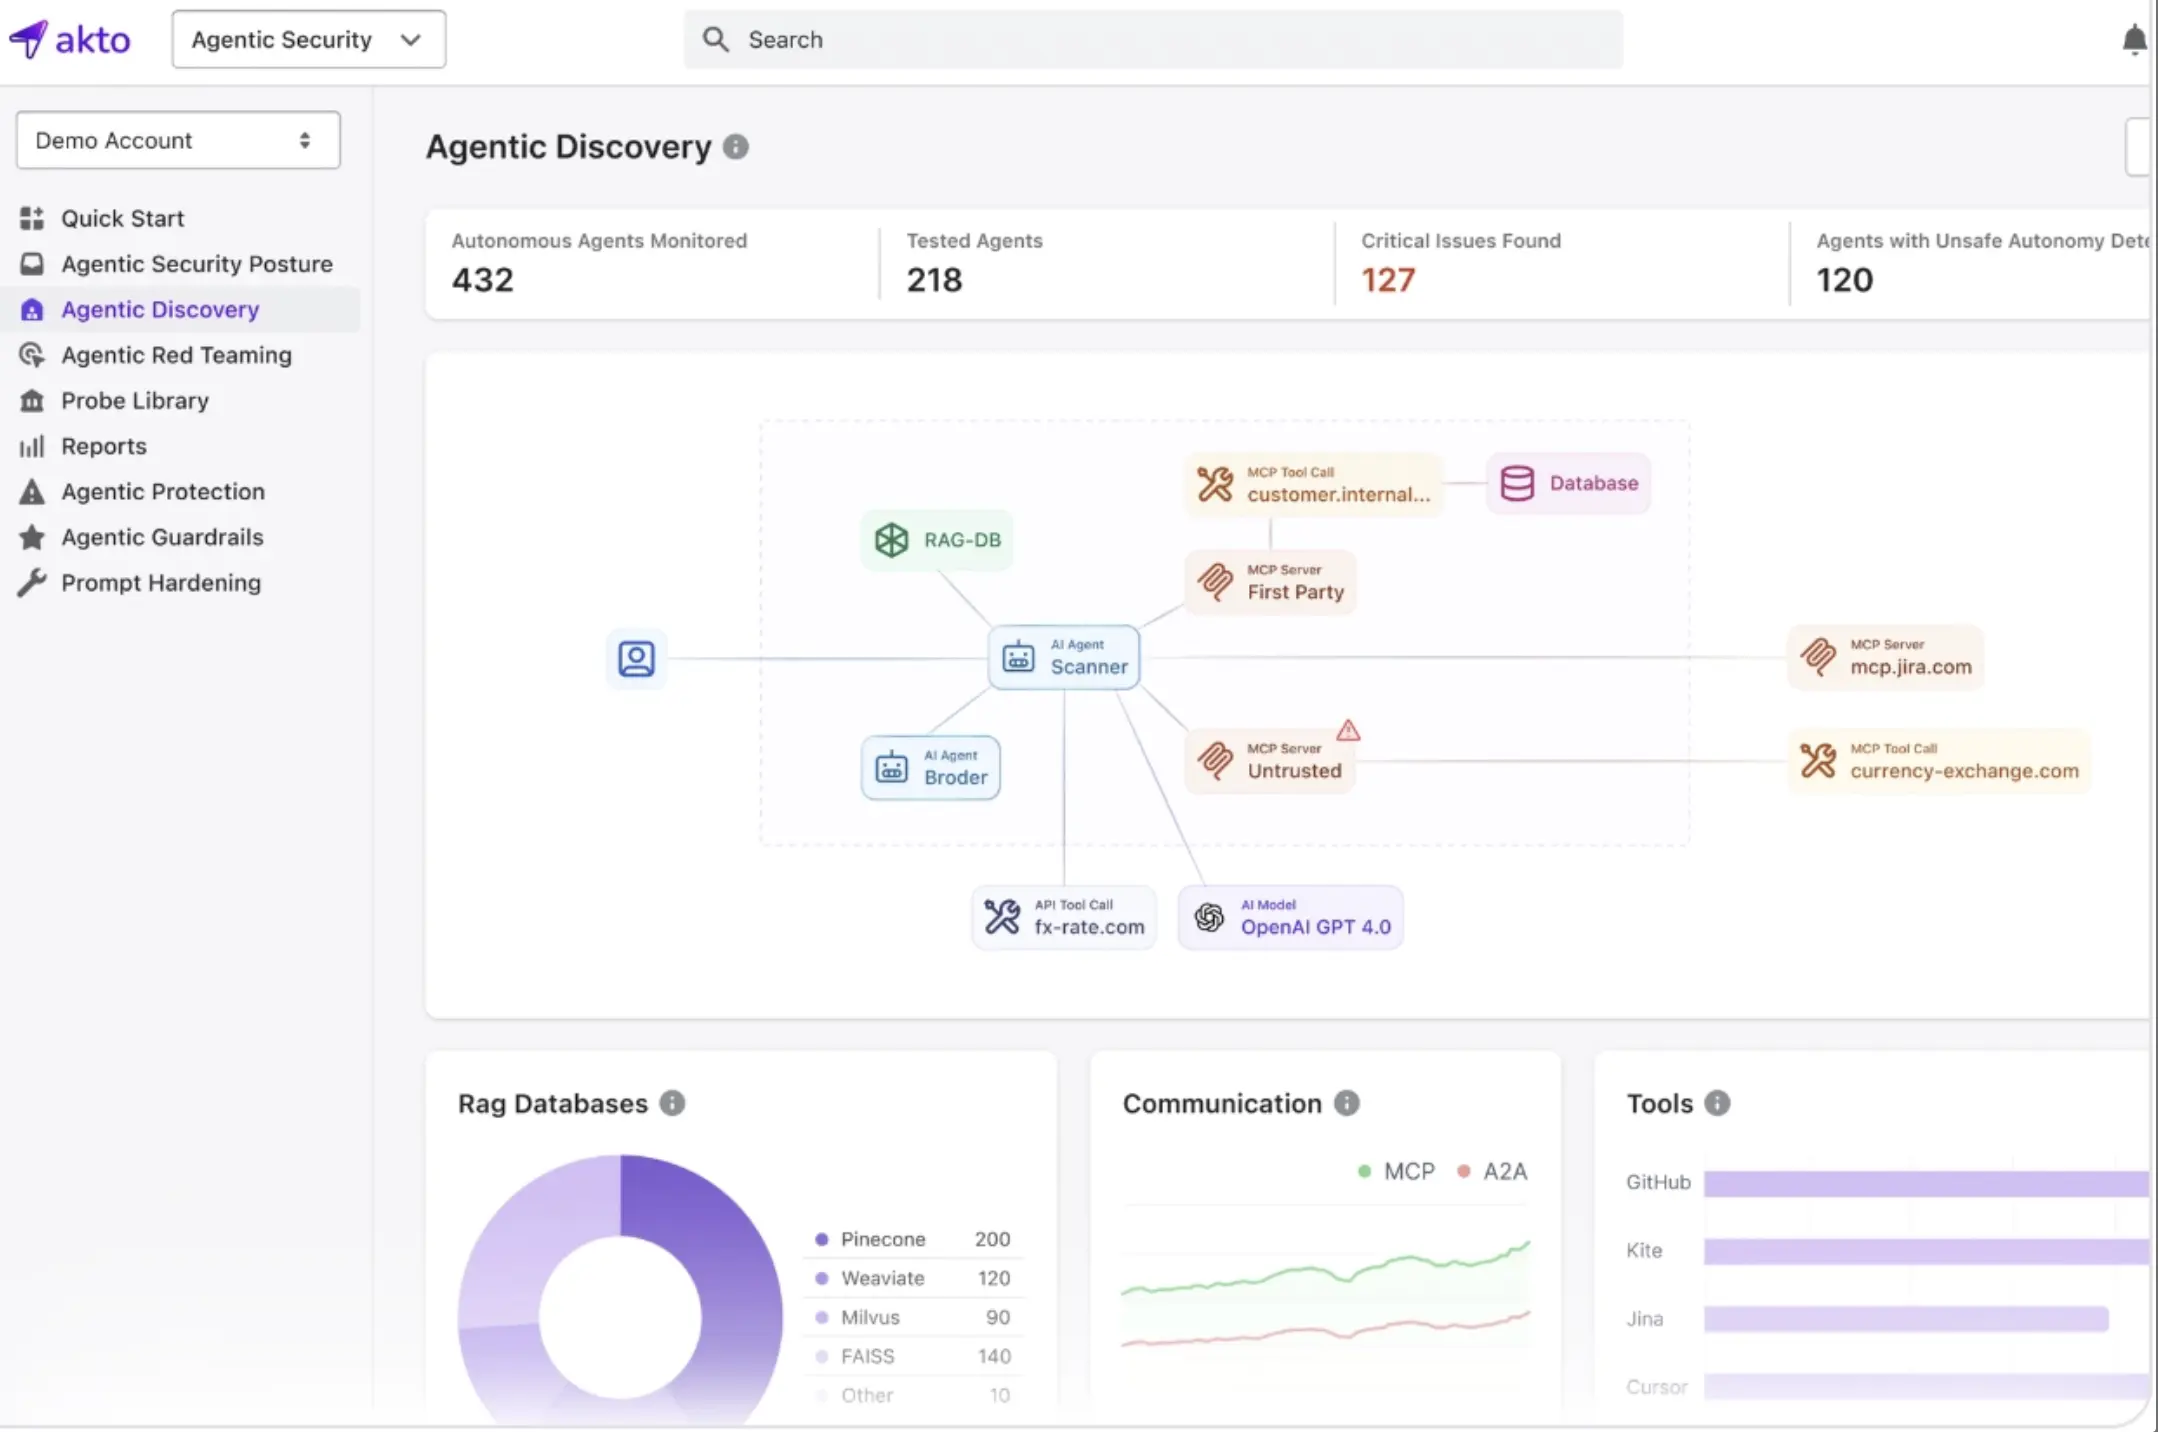Toggle MCP series in Communication chart
The height and width of the screenshot is (1432, 2158).
1396,1171
